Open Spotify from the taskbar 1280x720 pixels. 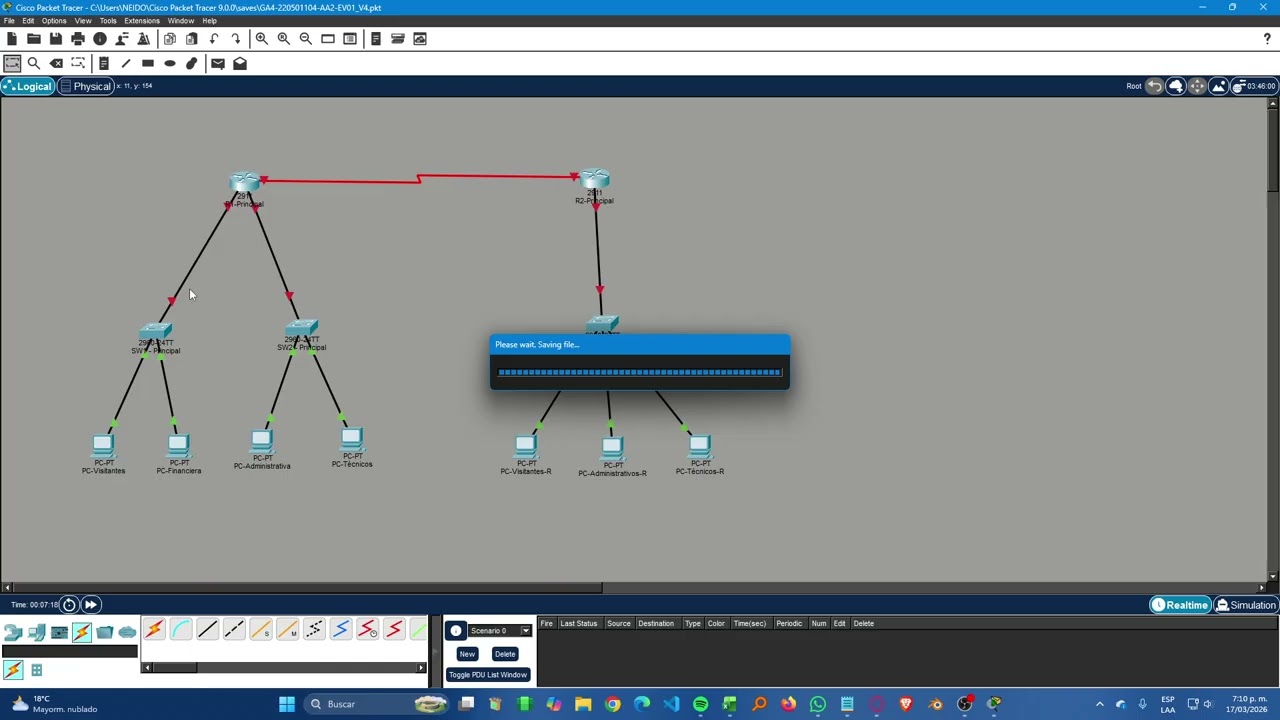tap(700, 704)
